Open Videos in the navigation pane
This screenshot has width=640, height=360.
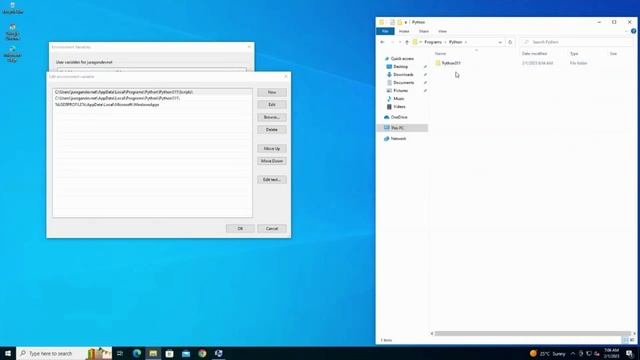(x=396, y=107)
